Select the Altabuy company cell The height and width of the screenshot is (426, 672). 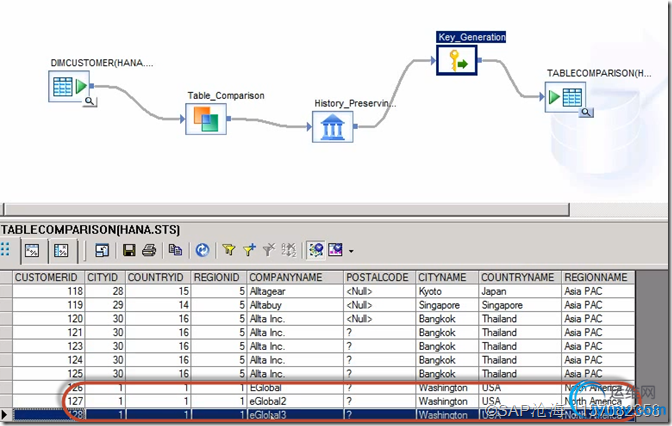[x=295, y=305]
